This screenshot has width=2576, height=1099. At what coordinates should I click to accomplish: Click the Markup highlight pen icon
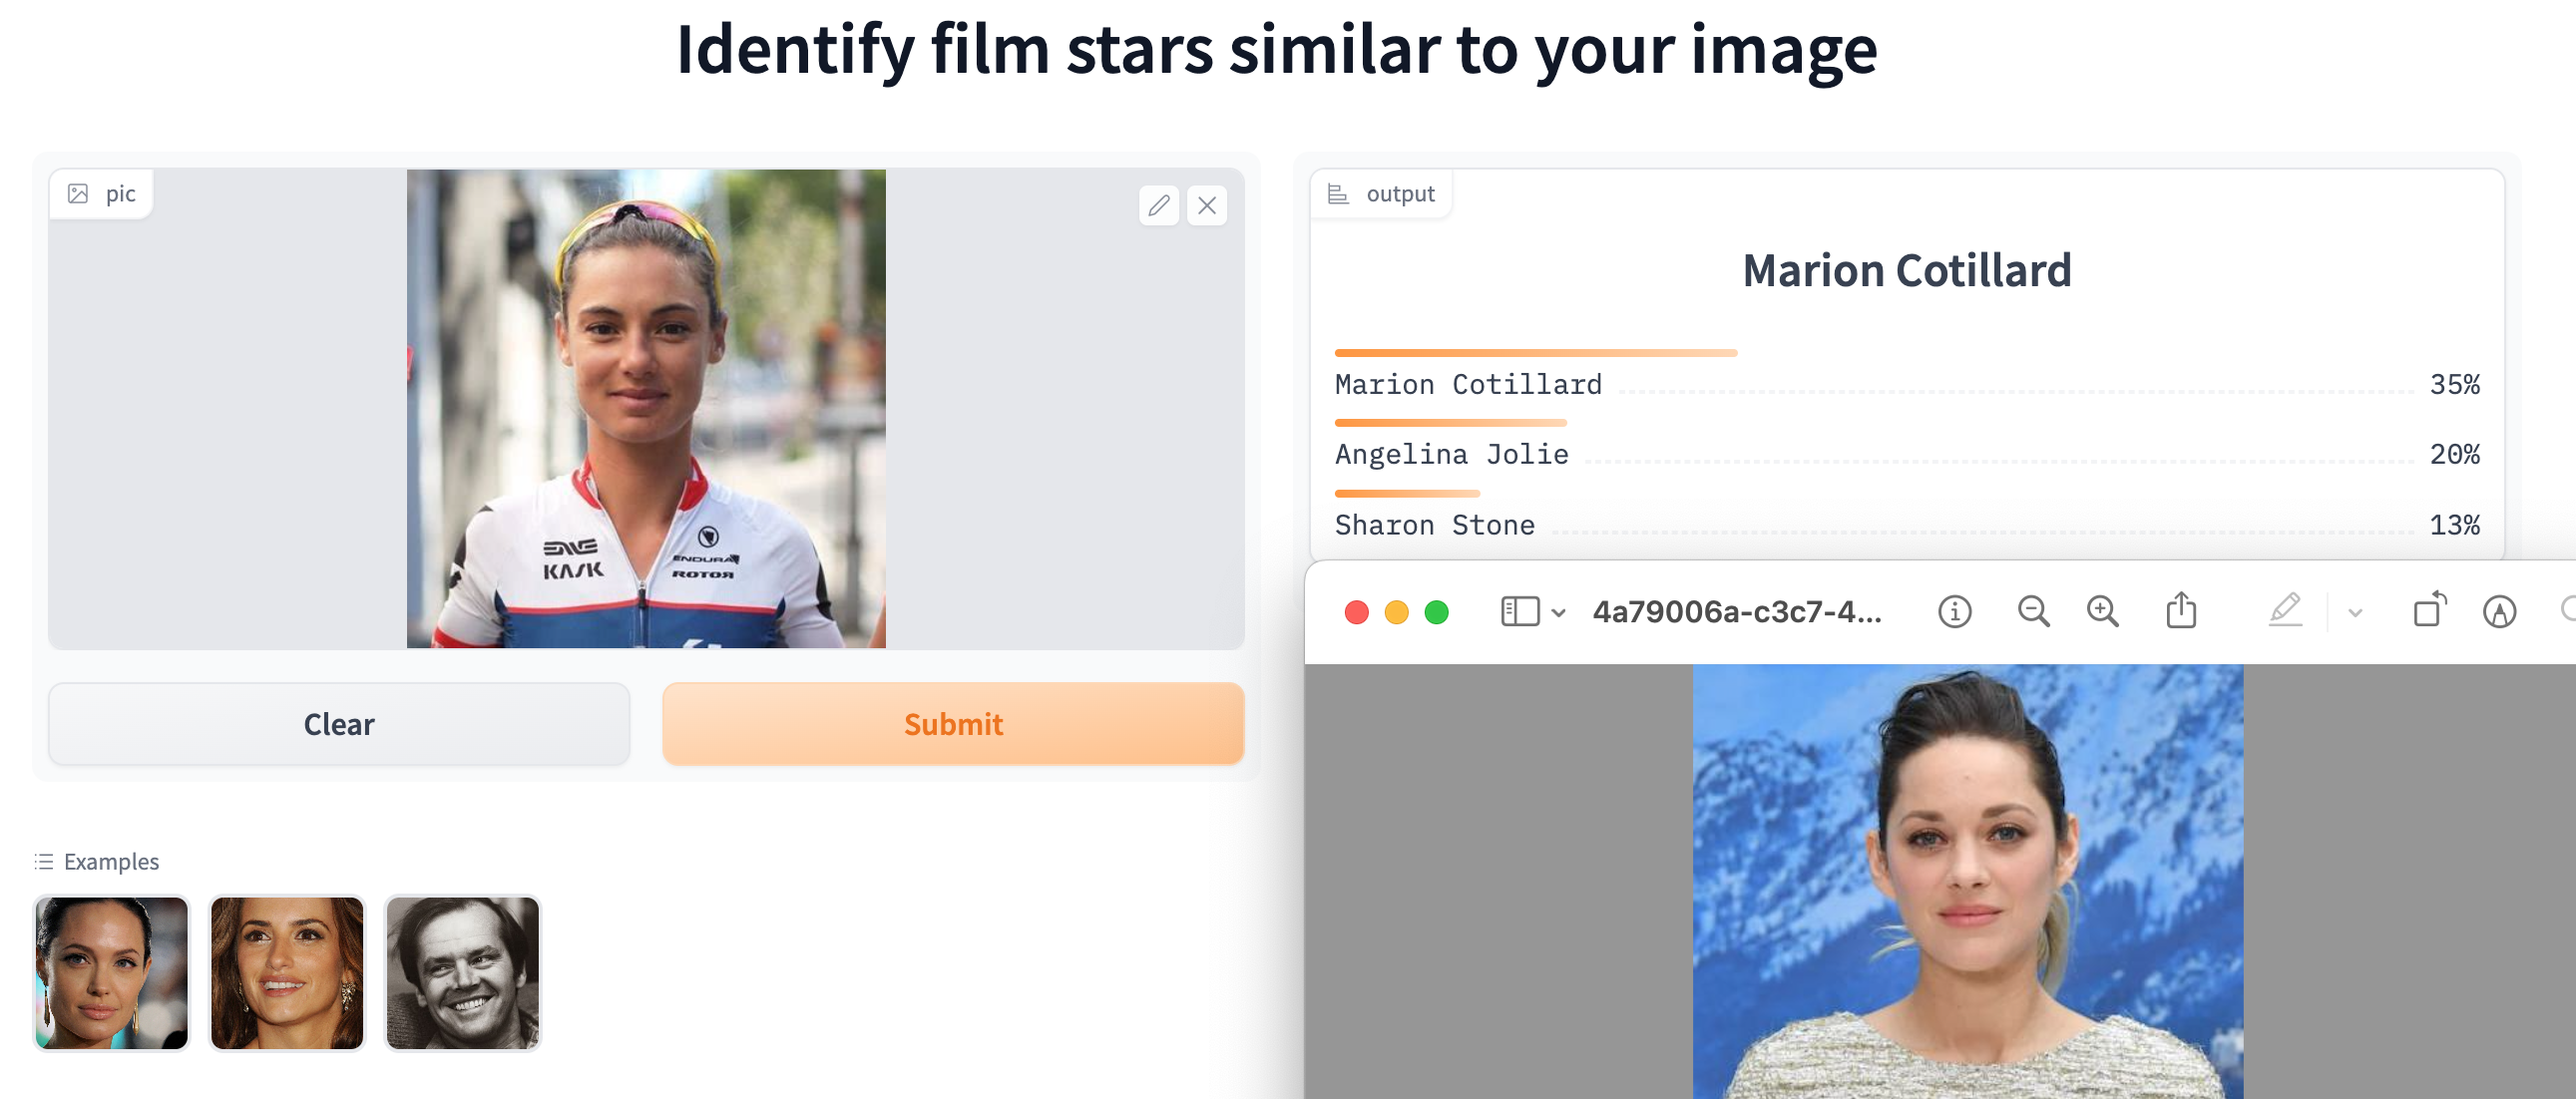click(2285, 610)
